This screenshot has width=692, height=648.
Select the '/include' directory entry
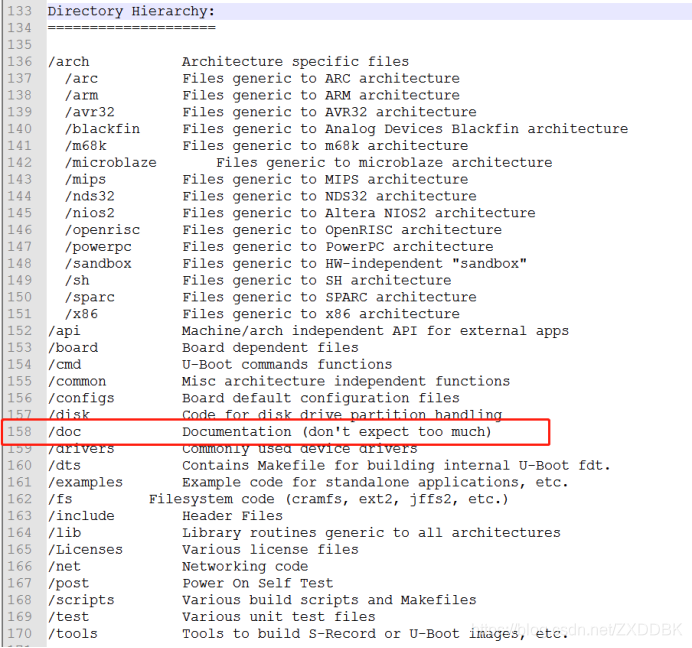point(81,516)
